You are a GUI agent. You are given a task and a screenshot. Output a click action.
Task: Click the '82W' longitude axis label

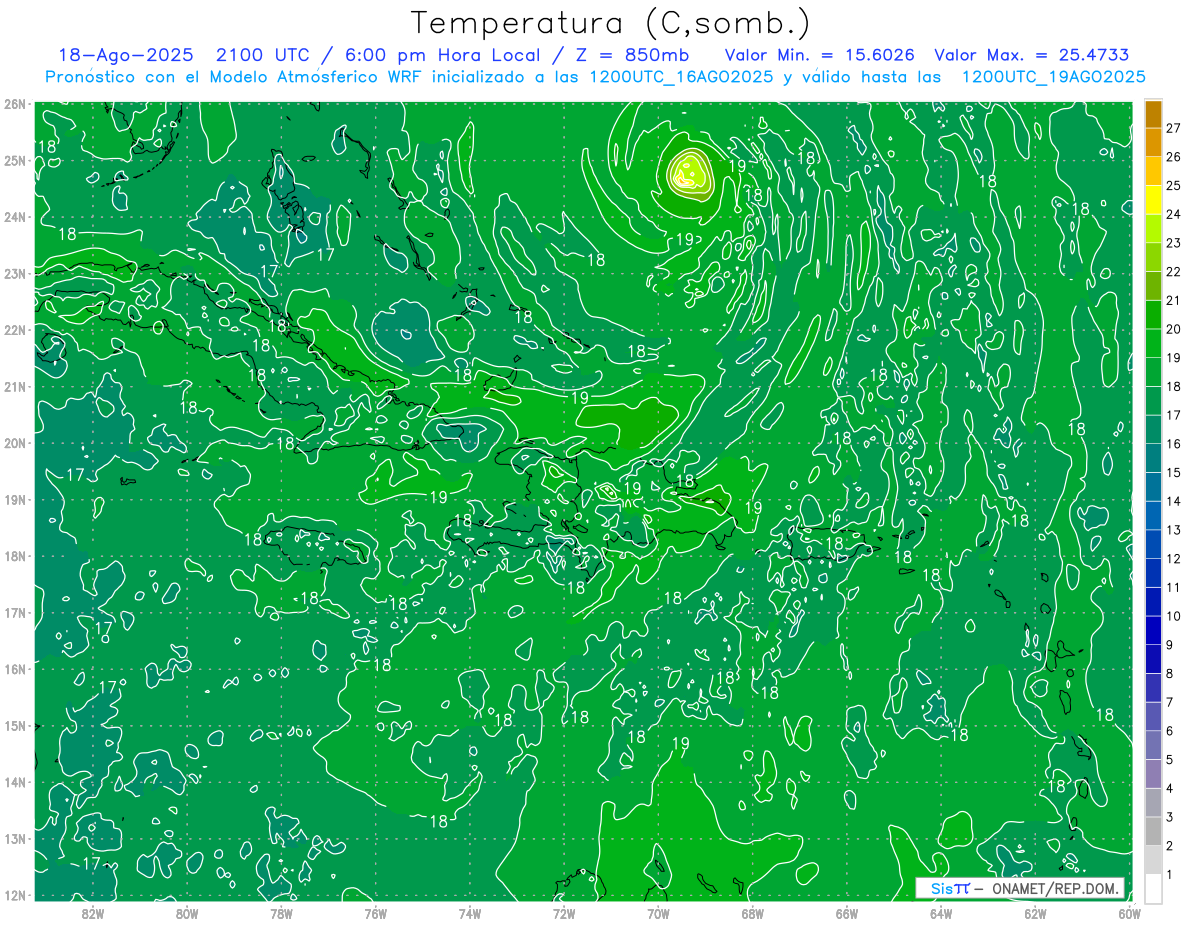tap(93, 913)
